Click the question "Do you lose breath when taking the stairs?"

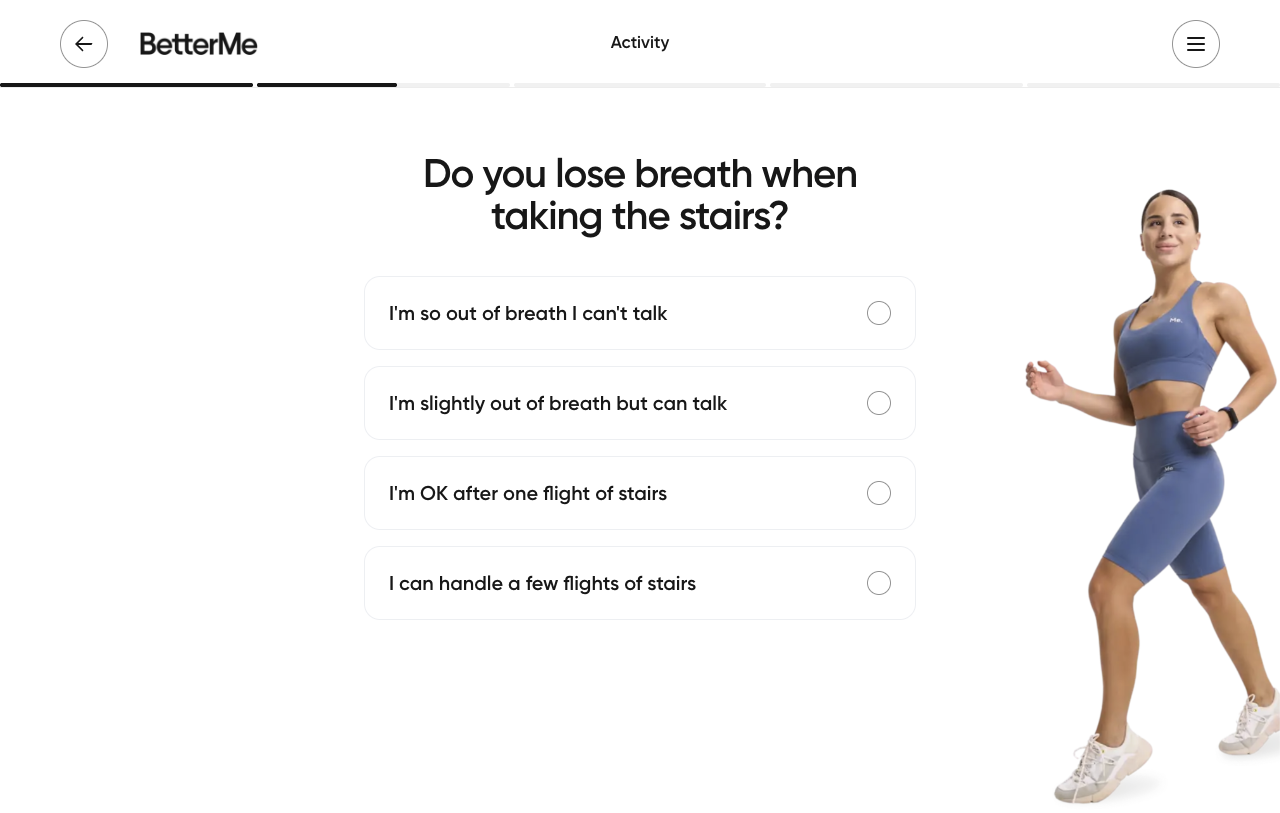tap(640, 195)
